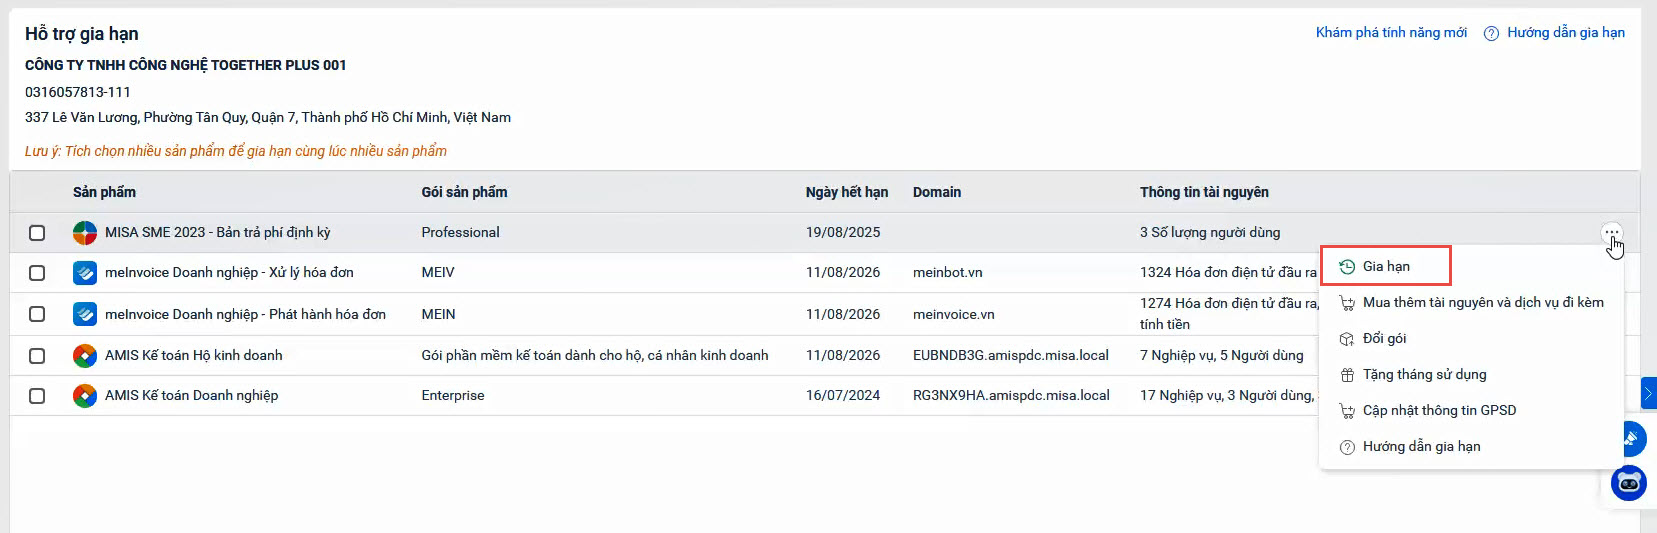Tick the checkbox for meInvoice Phát hành hóa đơn
Screen dimensions: 1657x533
click(37, 314)
